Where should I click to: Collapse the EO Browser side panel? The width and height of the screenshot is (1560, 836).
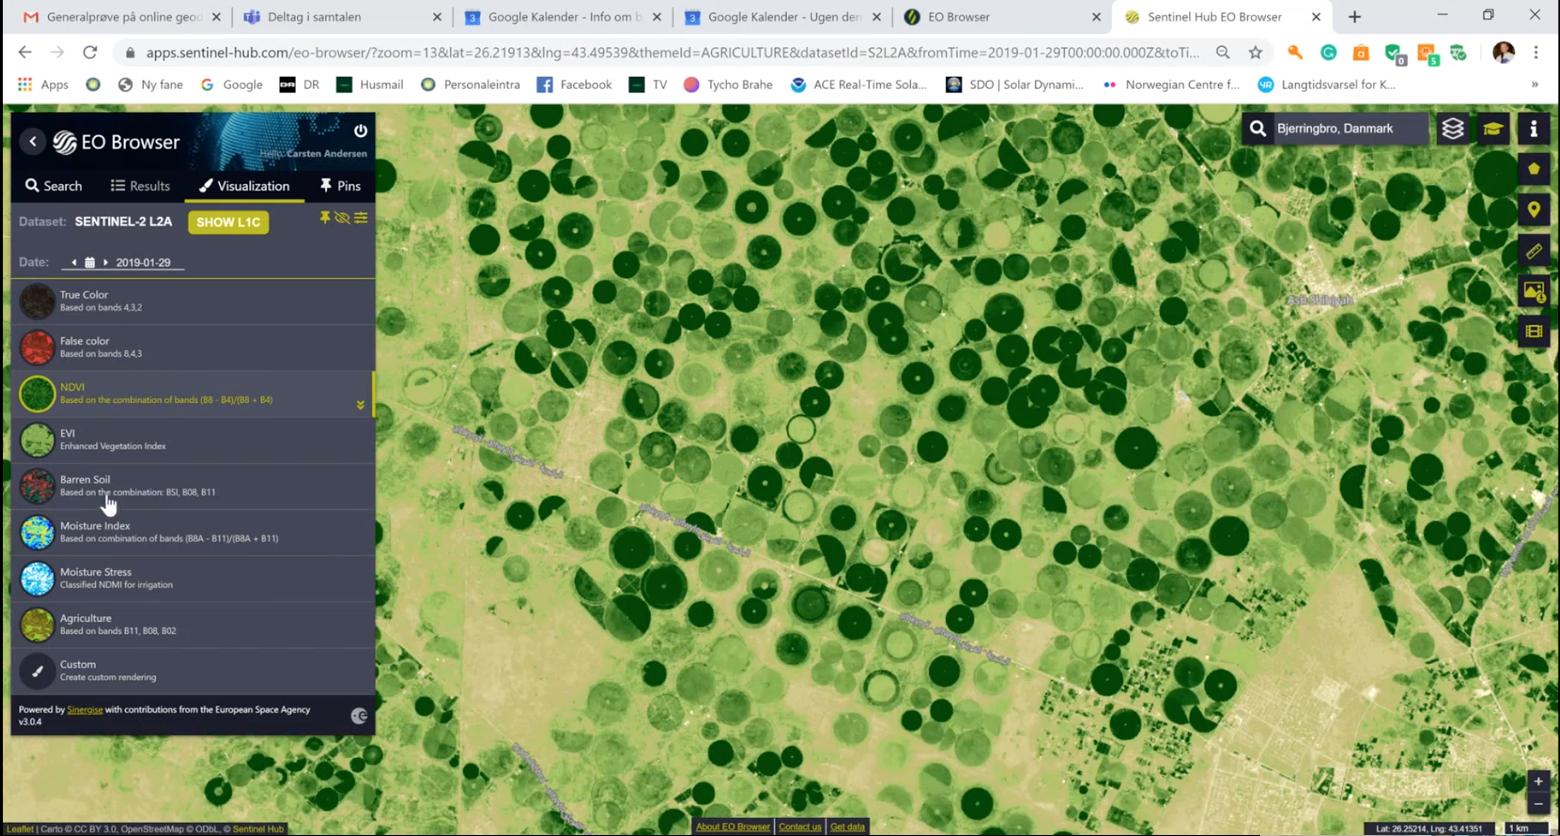(33, 142)
